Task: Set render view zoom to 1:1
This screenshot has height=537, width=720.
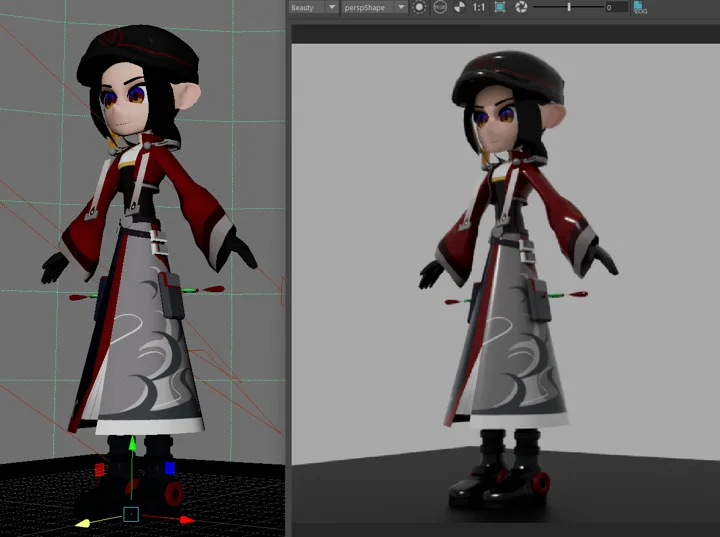Action: pos(478,7)
